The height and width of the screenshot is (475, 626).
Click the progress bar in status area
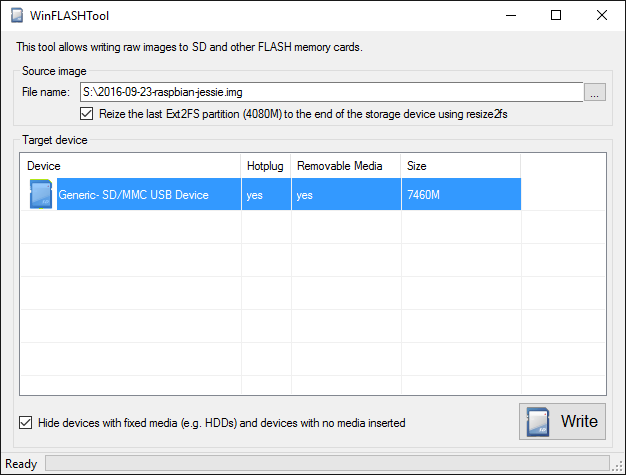point(325,464)
